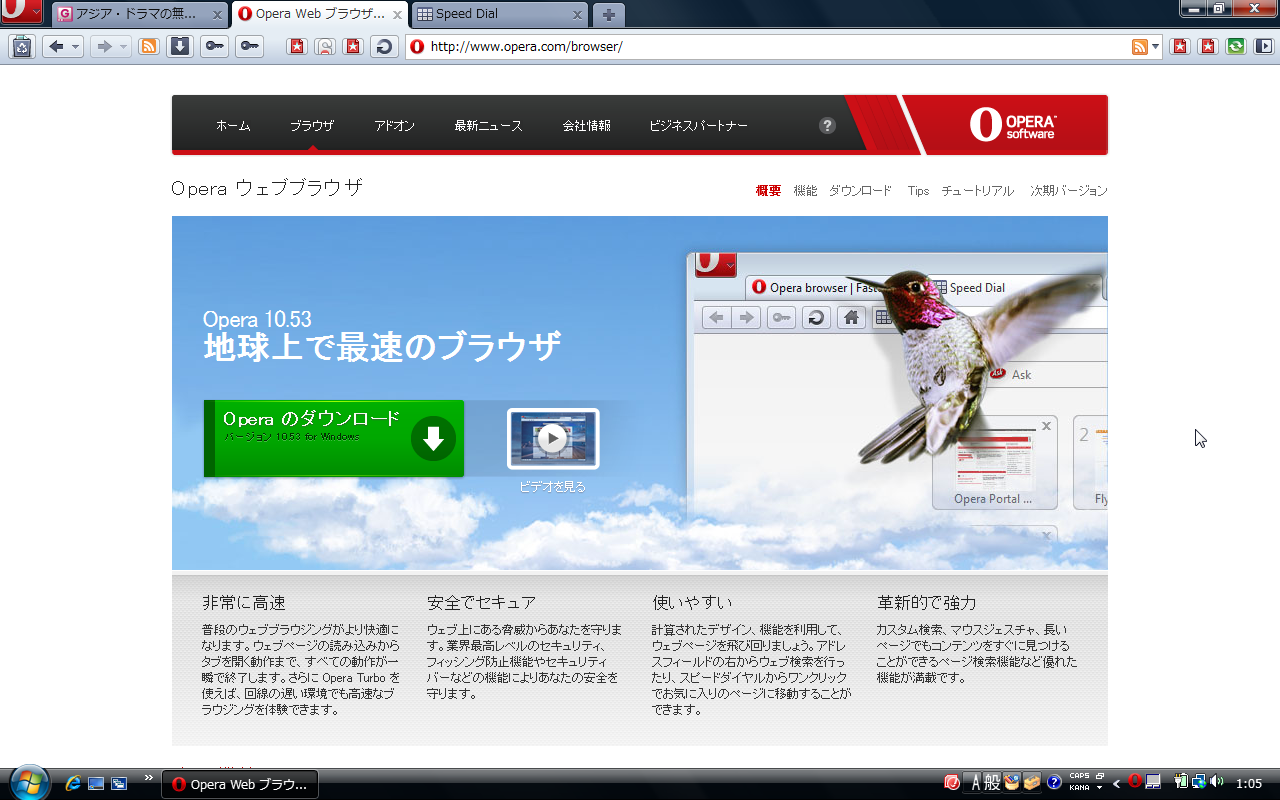Open the チュートリアル link

(977, 191)
